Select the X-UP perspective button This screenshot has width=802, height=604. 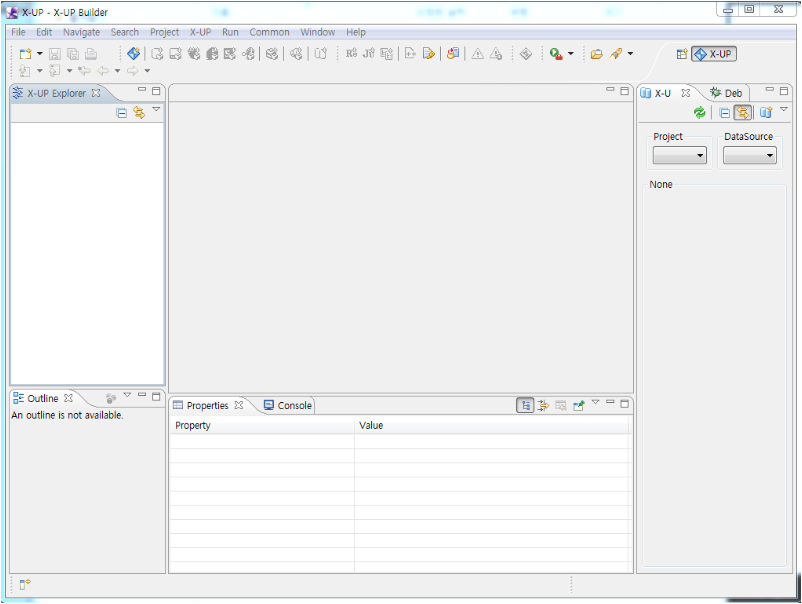click(714, 54)
